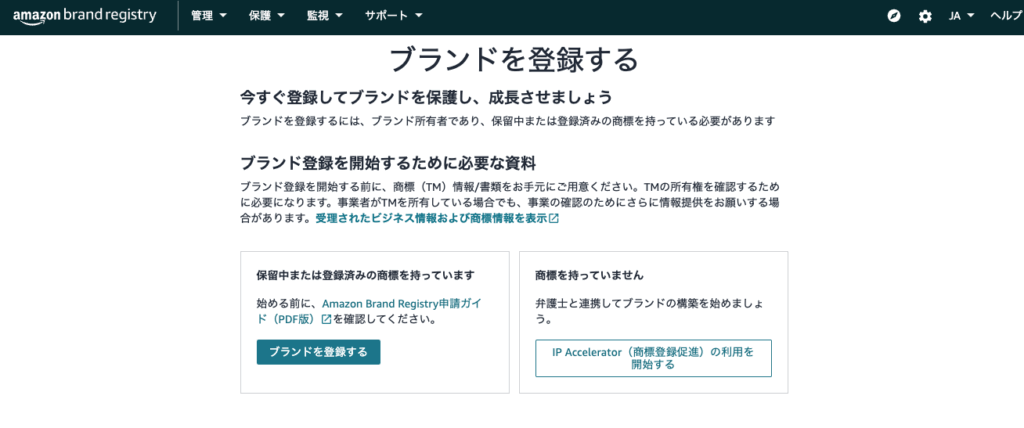Start IP Accelerator（商標登録促進）button
Viewport: 1024px width, 428px height.
[653, 358]
